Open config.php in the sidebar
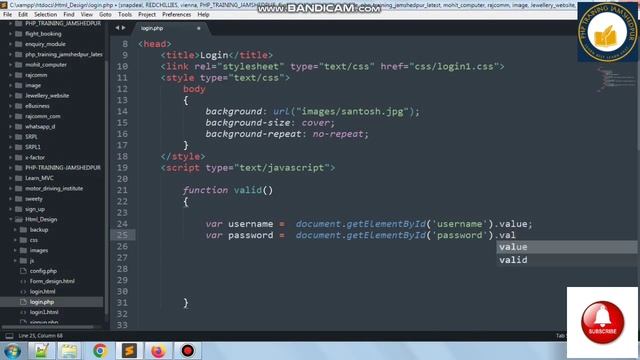Viewport: 640px width, 360px height. pyautogui.click(x=43, y=271)
